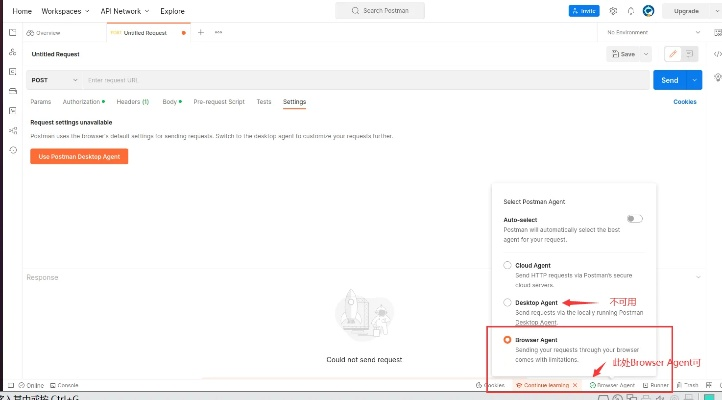The height and width of the screenshot is (400, 722).
Task: Open the Cookies link beside request tabs
Action: tap(685, 102)
